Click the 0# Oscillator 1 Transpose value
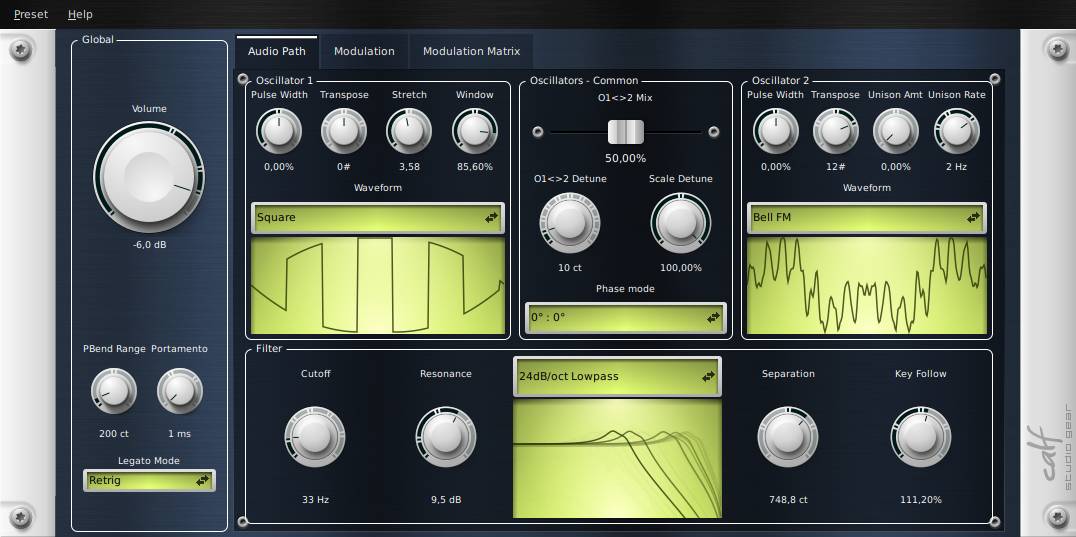 pyautogui.click(x=344, y=167)
